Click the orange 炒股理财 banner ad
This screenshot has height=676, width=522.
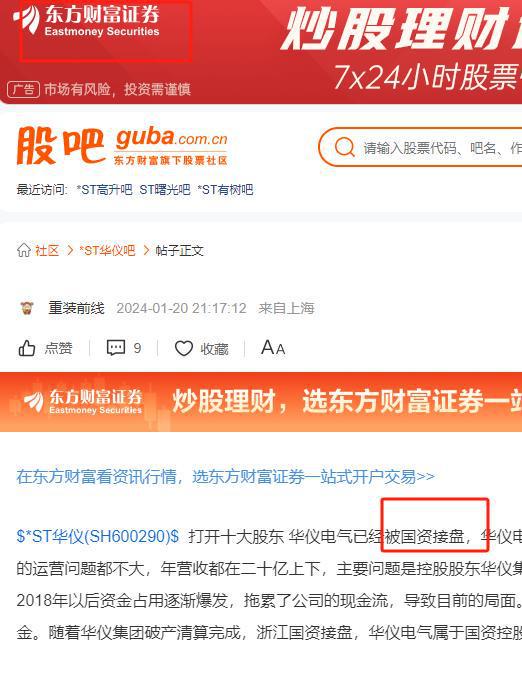261,401
